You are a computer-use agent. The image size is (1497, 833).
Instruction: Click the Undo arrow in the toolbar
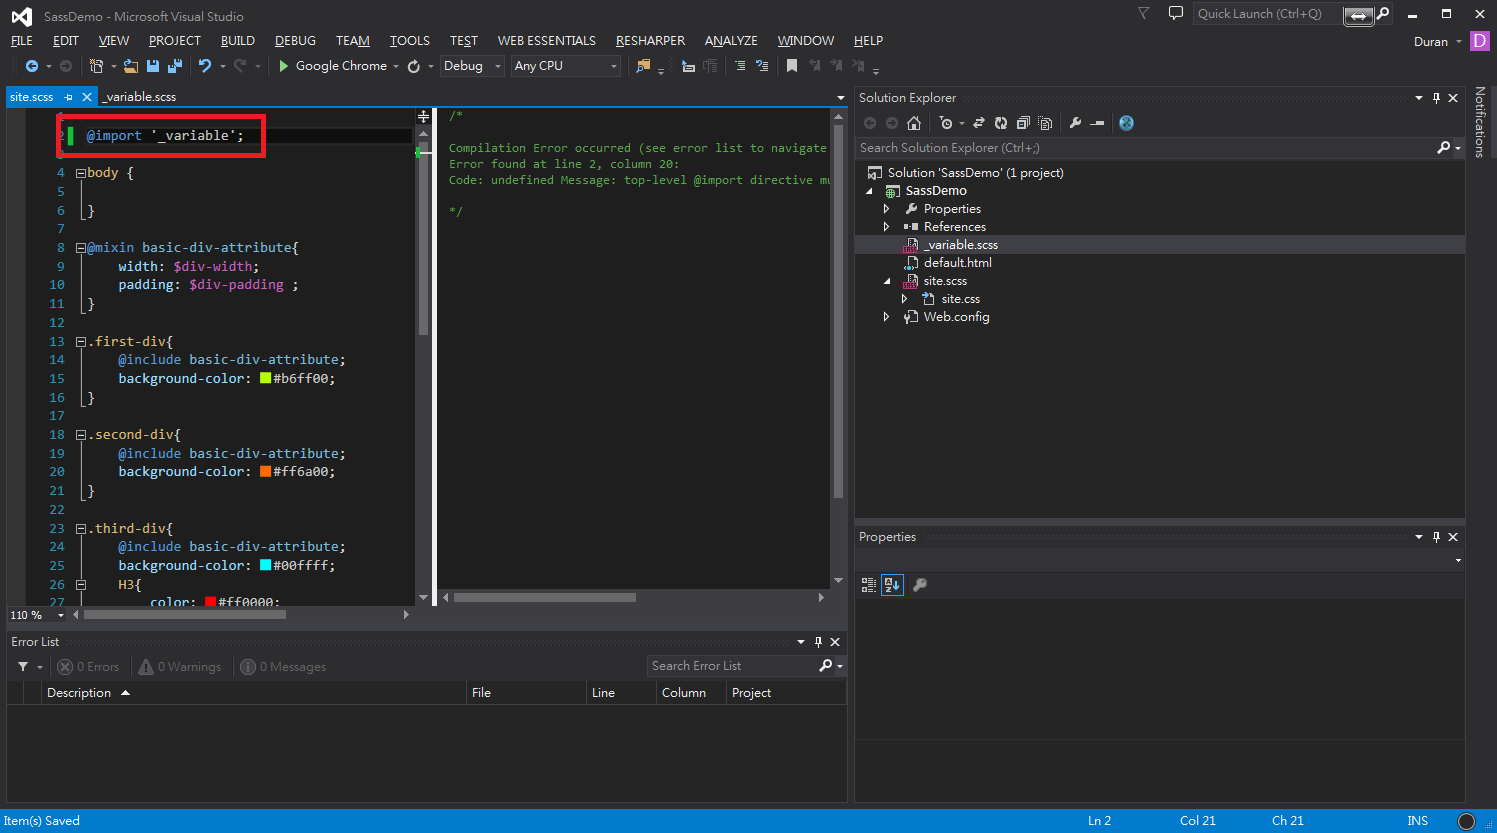204,66
